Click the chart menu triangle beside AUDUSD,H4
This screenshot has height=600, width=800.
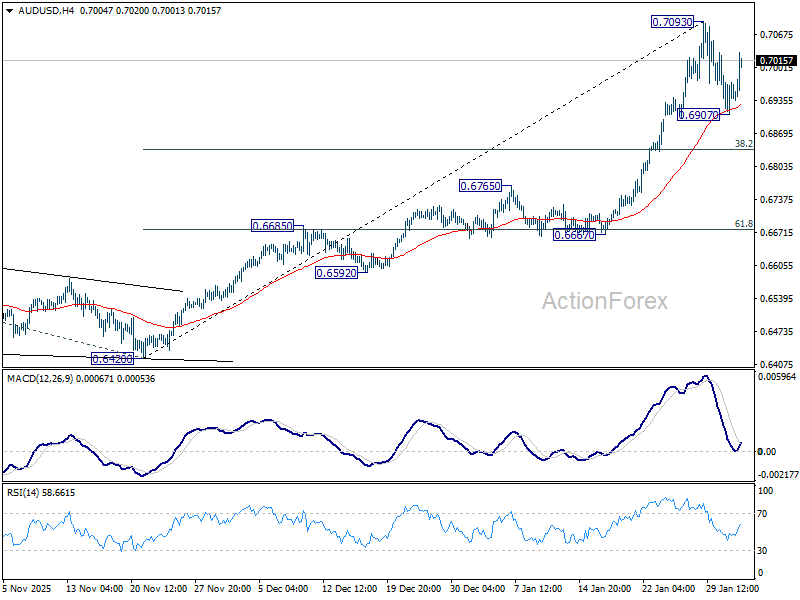point(10,11)
